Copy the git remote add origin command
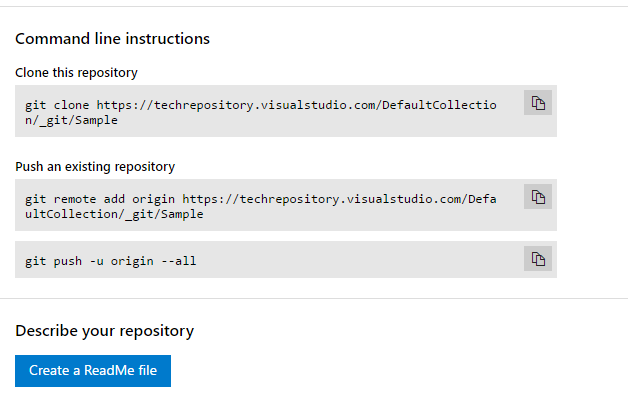628x404 pixels. click(538, 197)
